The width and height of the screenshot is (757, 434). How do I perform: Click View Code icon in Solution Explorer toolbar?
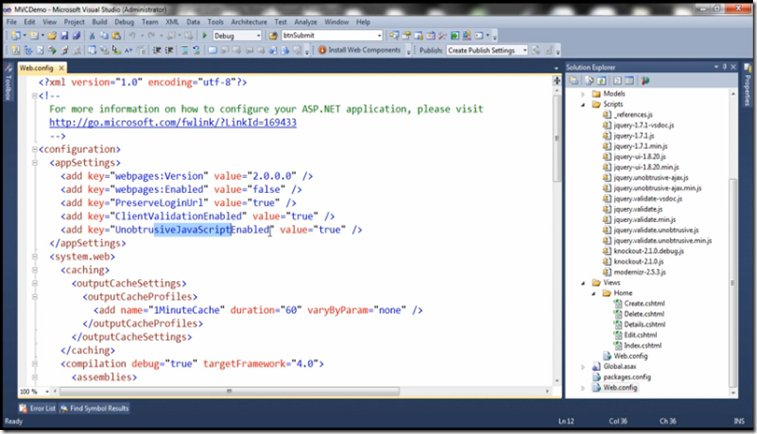(x=617, y=81)
